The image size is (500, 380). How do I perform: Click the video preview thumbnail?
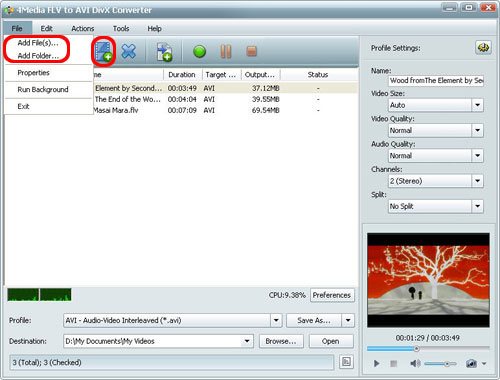pos(428,280)
